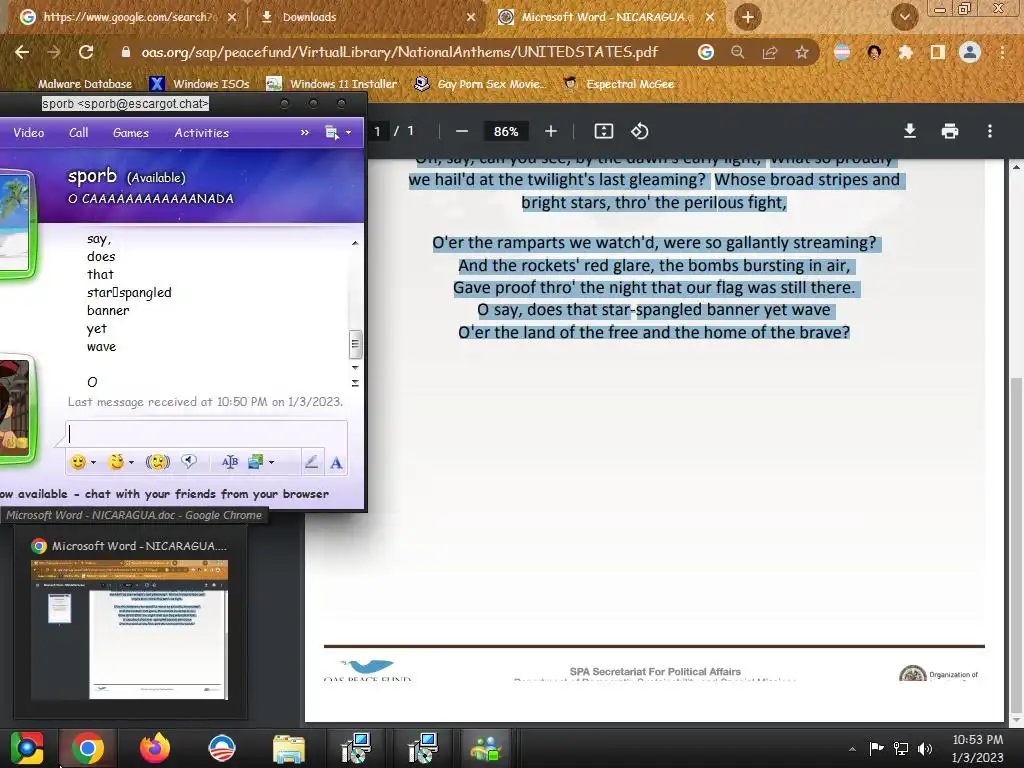
Task: Open background picture dropdown in chat
Action: pyautogui.click(x=261, y=462)
